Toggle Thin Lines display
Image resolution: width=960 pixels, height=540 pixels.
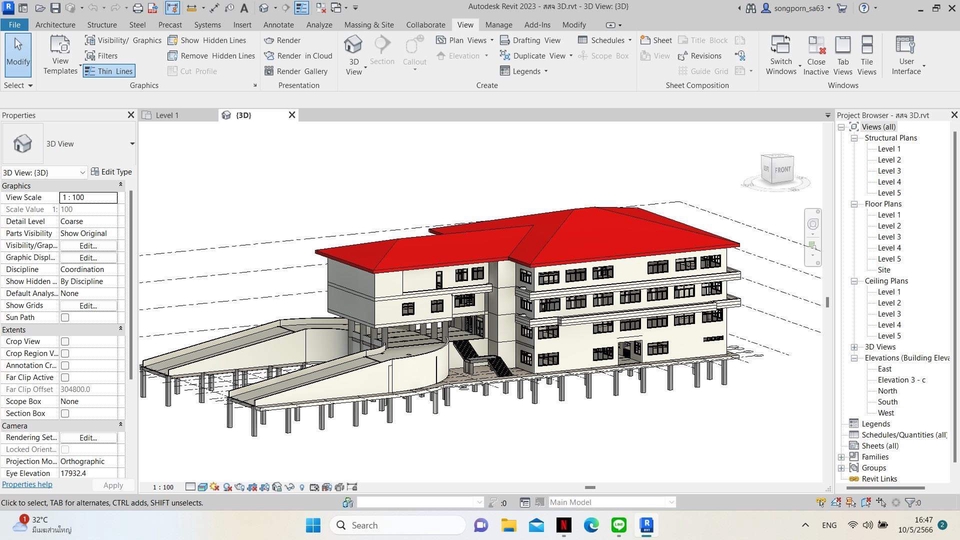(108, 71)
